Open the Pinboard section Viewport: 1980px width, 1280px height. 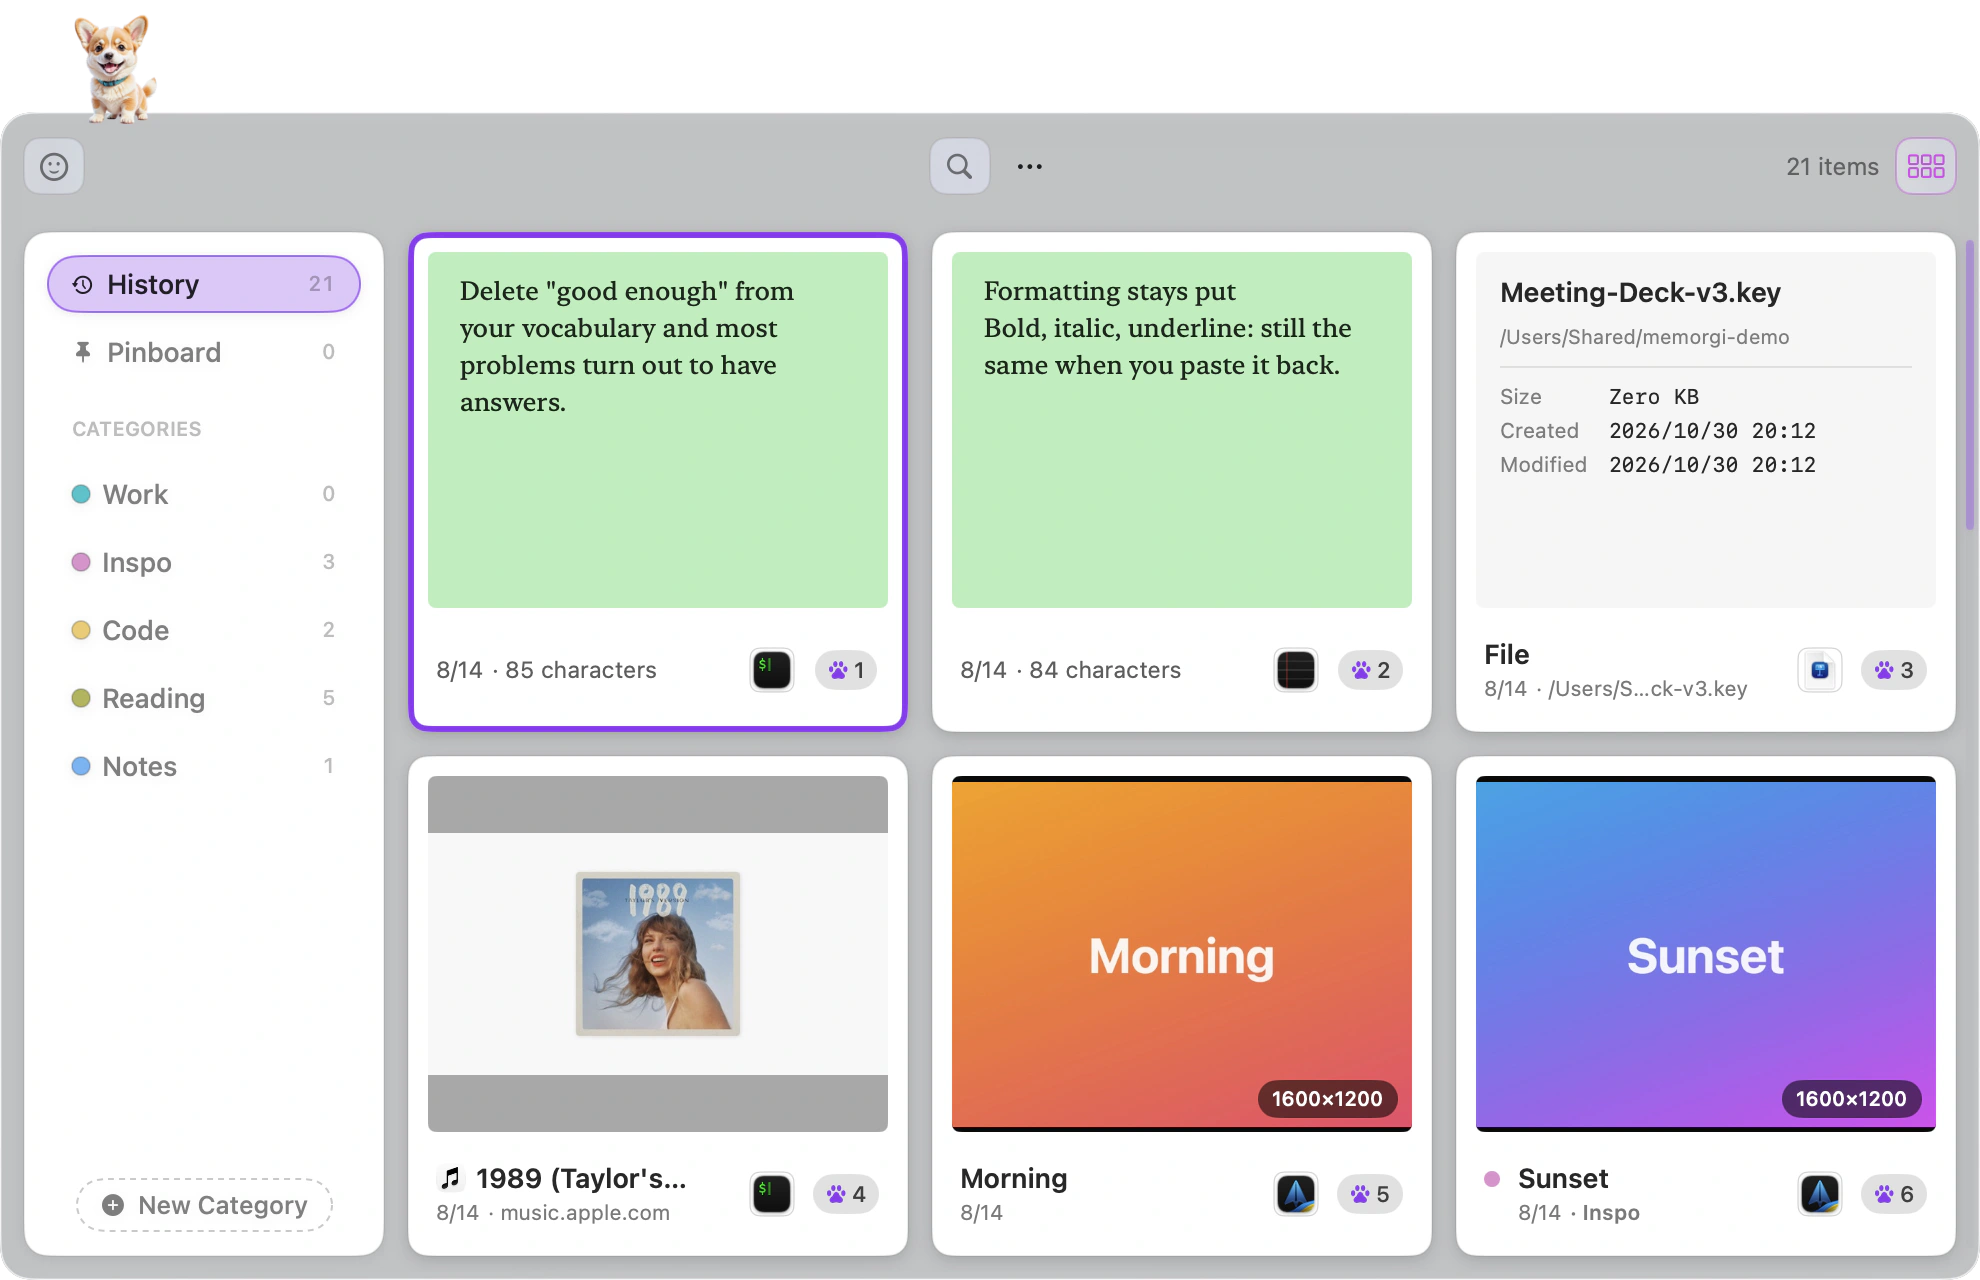204,352
